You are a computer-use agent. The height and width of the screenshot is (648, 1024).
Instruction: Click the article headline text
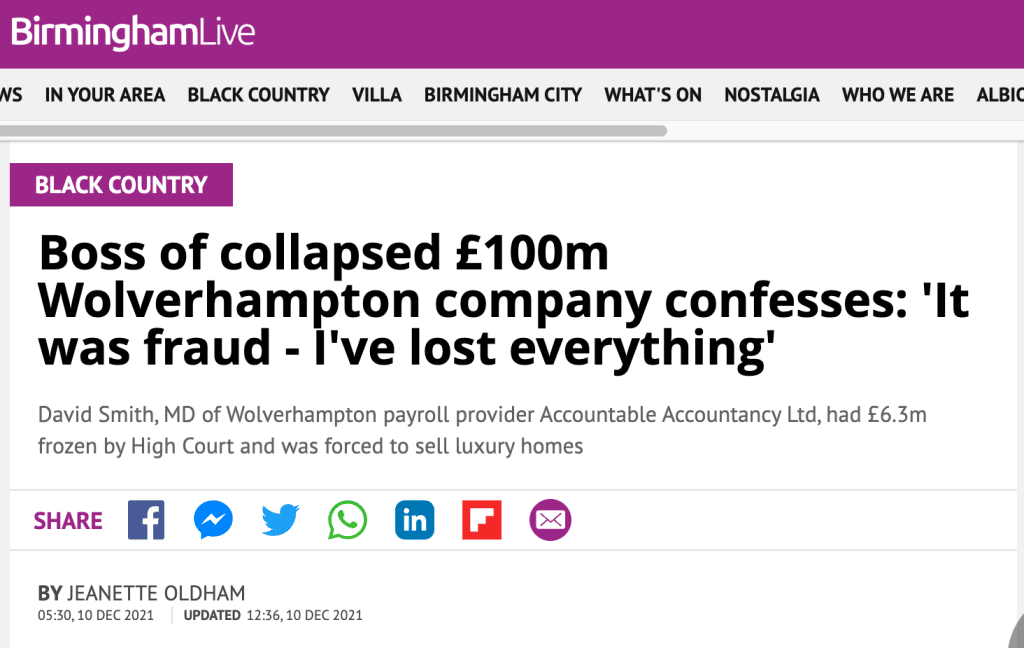[503, 300]
